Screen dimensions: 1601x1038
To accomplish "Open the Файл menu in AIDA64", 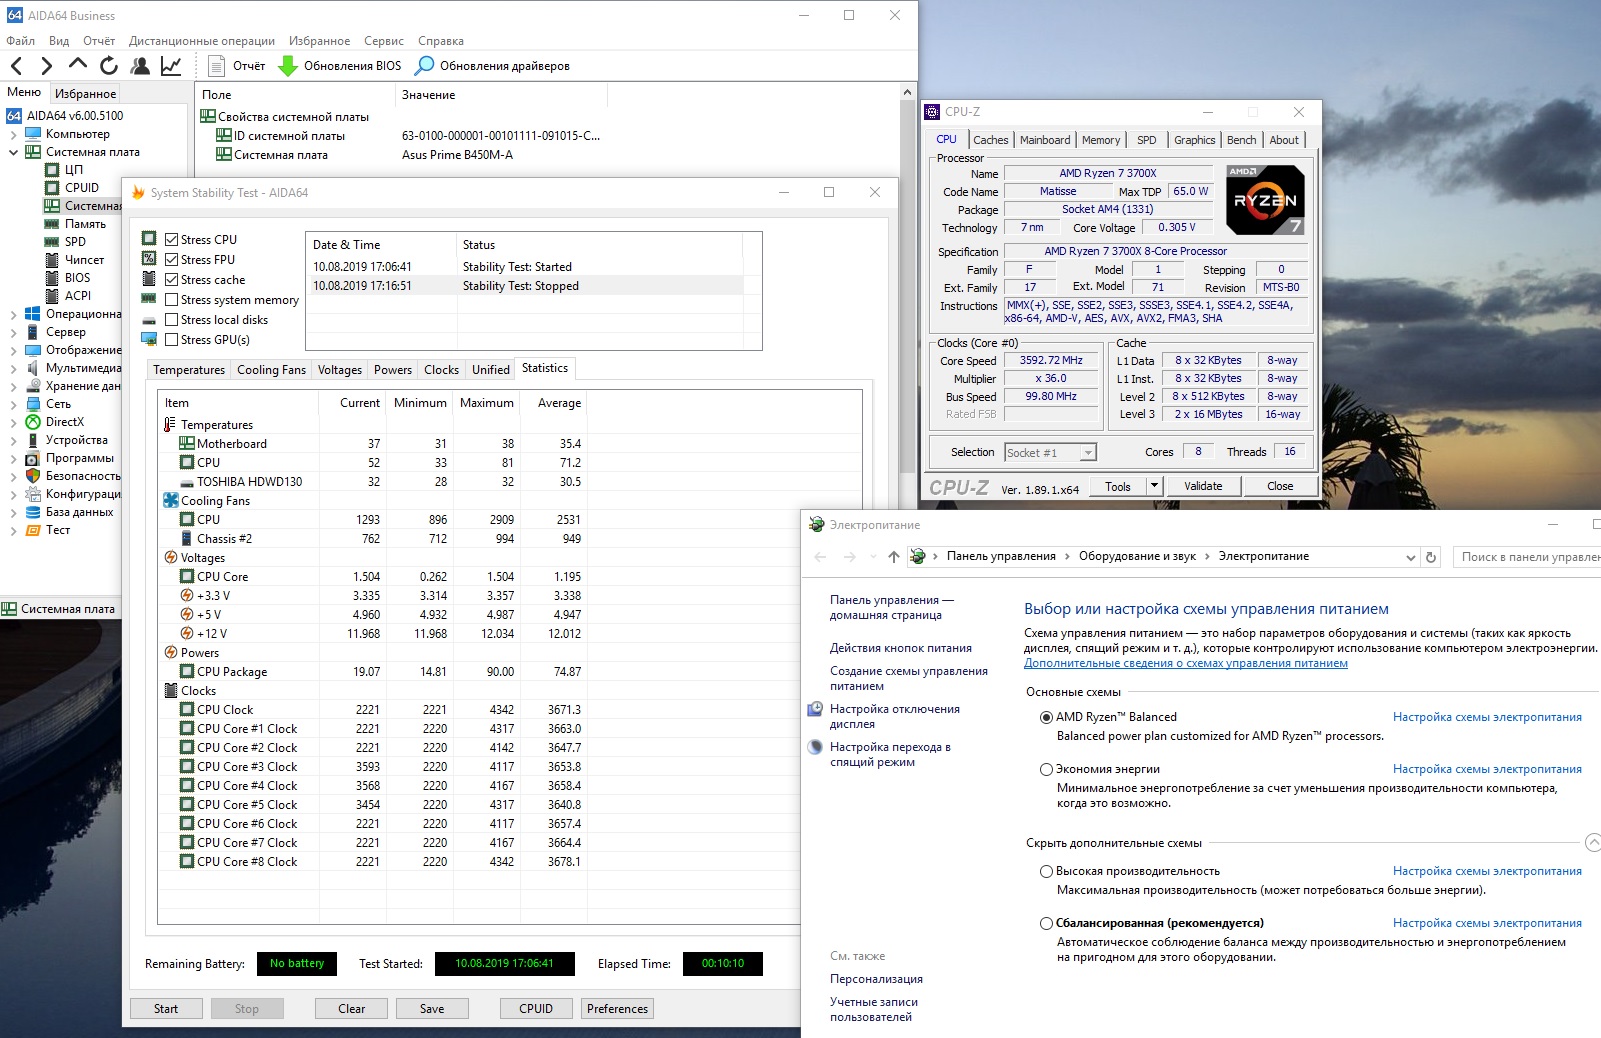I will [20, 41].
